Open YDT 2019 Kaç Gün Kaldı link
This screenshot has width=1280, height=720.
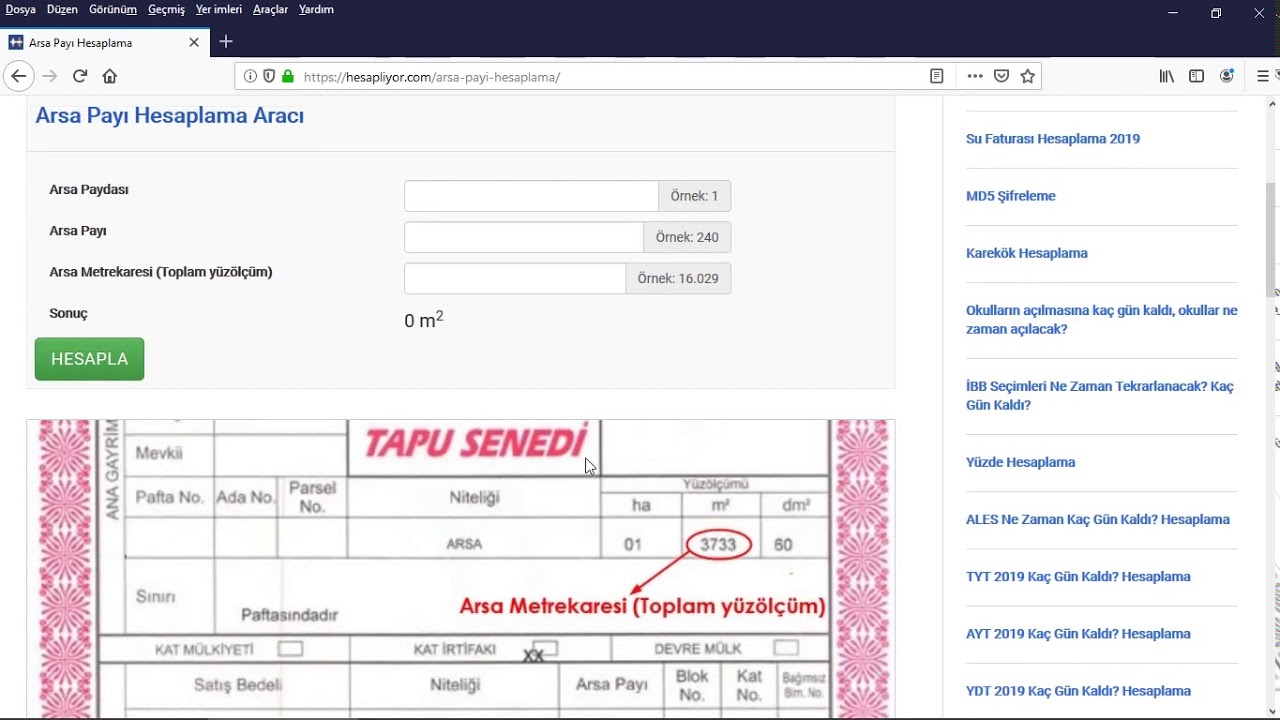pos(1078,690)
